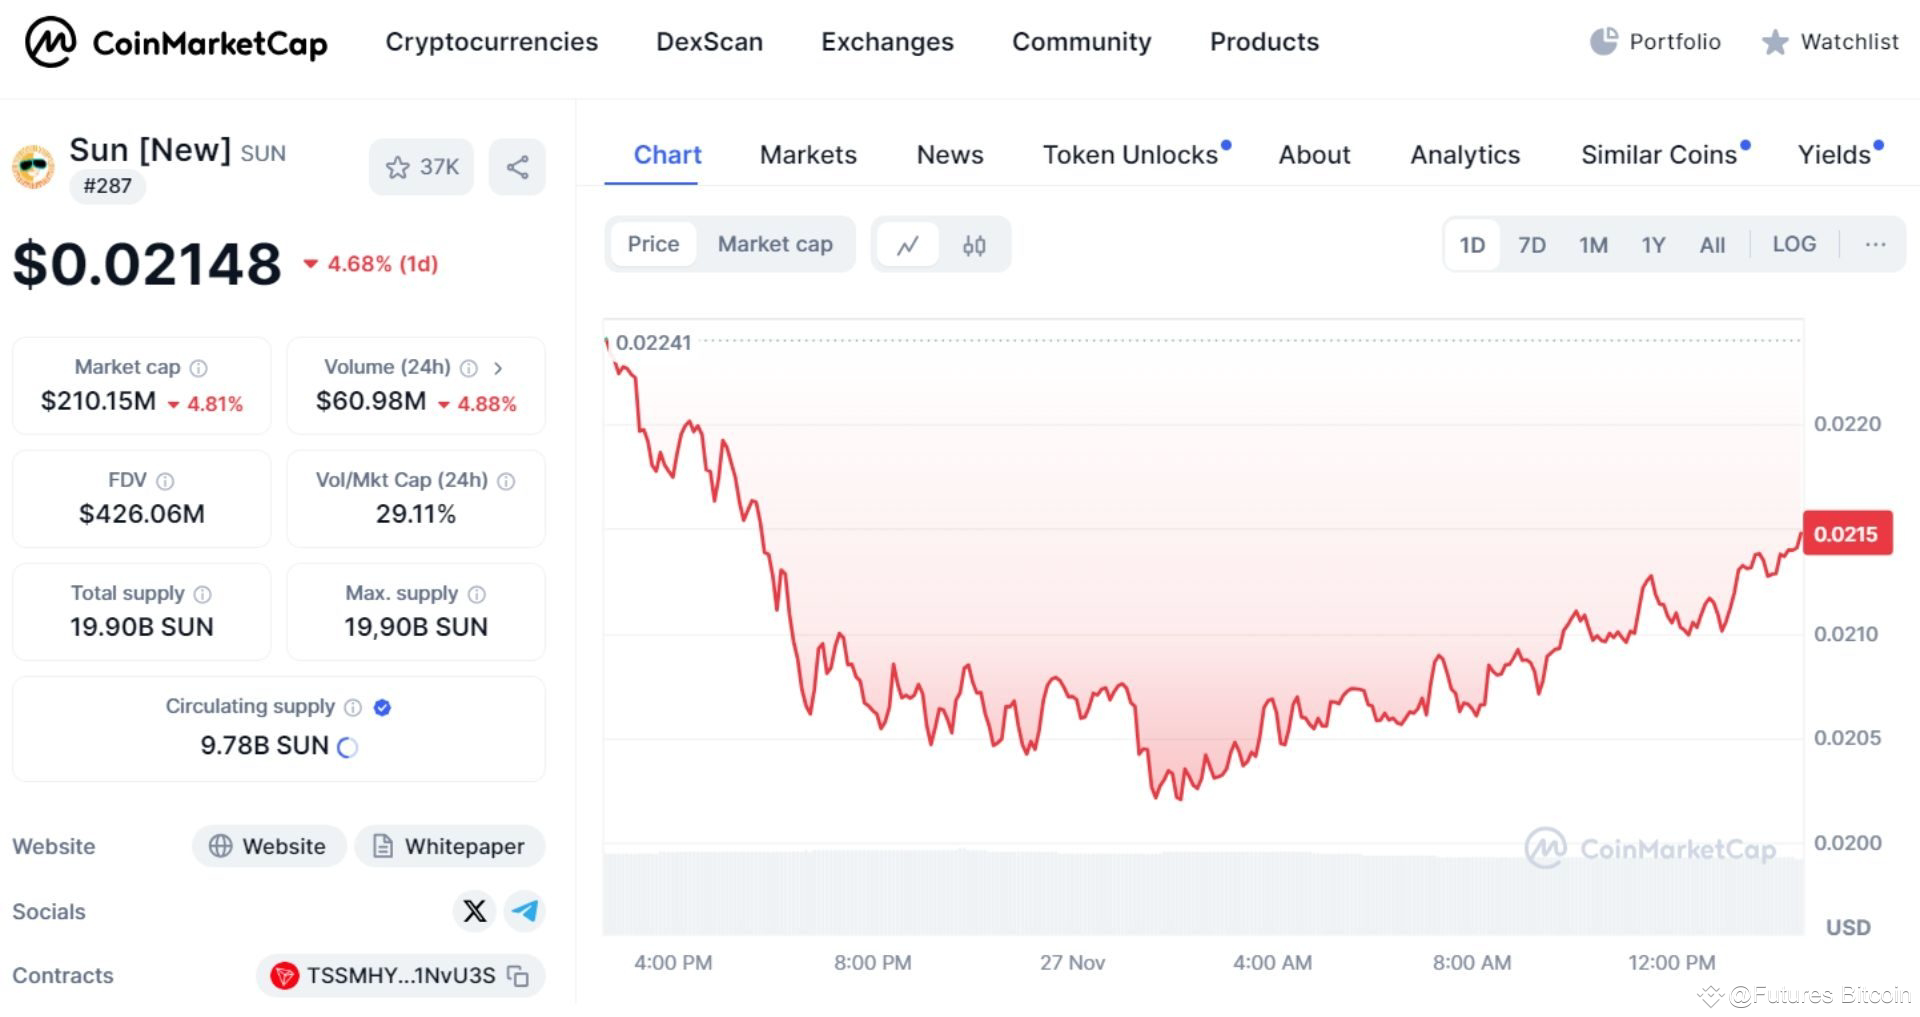
Task: Open the Whitepaper document button
Action: pyautogui.click(x=450, y=846)
